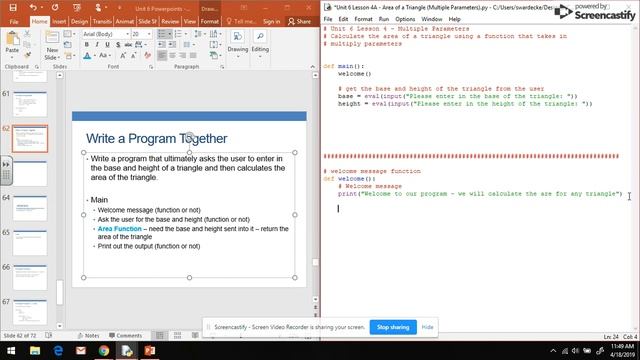
Task: Click the text Shadow icon
Action: pyautogui.click(x=118, y=44)
